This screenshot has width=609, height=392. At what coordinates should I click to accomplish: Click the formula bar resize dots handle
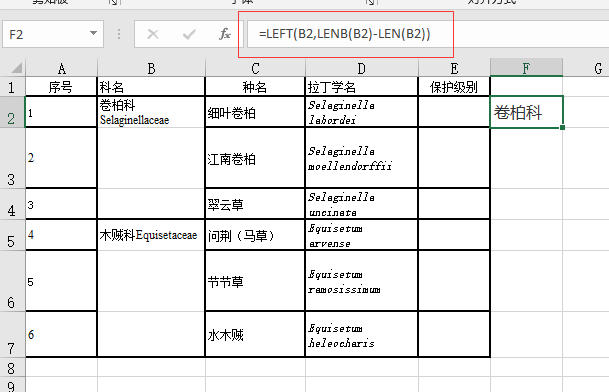point(119,34)
